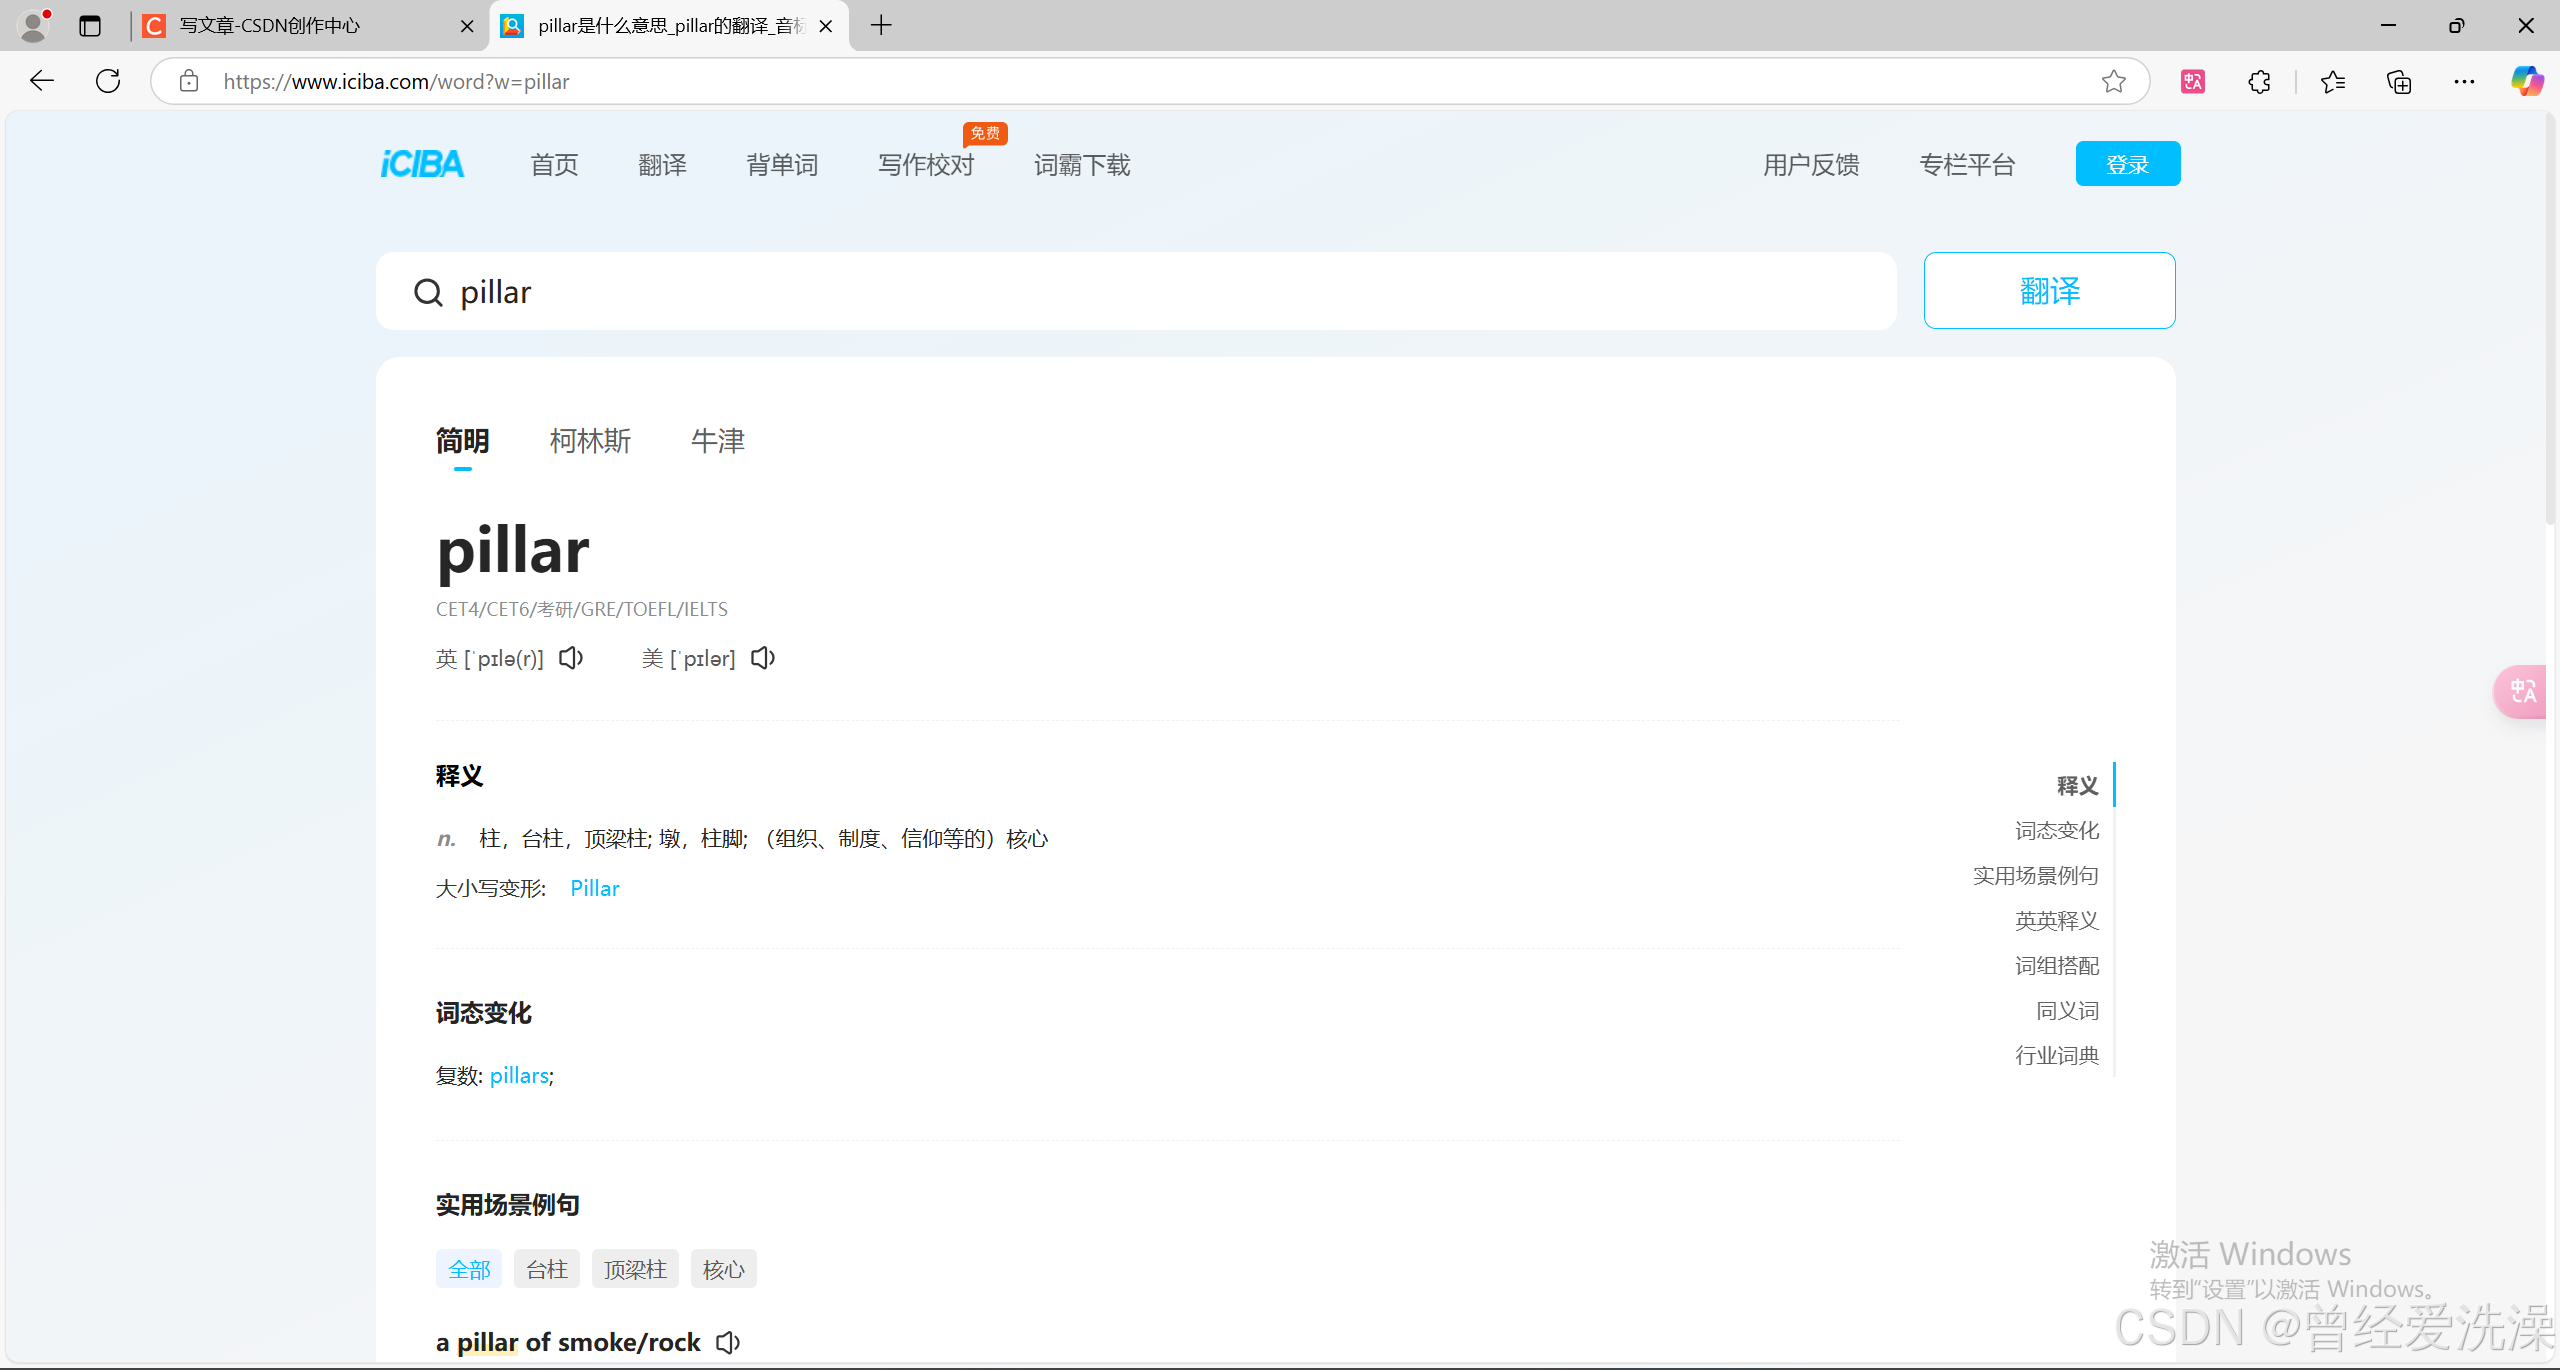Open the Copilot sidebar icon
2560x1370 pixels.
pyautogui.click(x=2526, y=81)
